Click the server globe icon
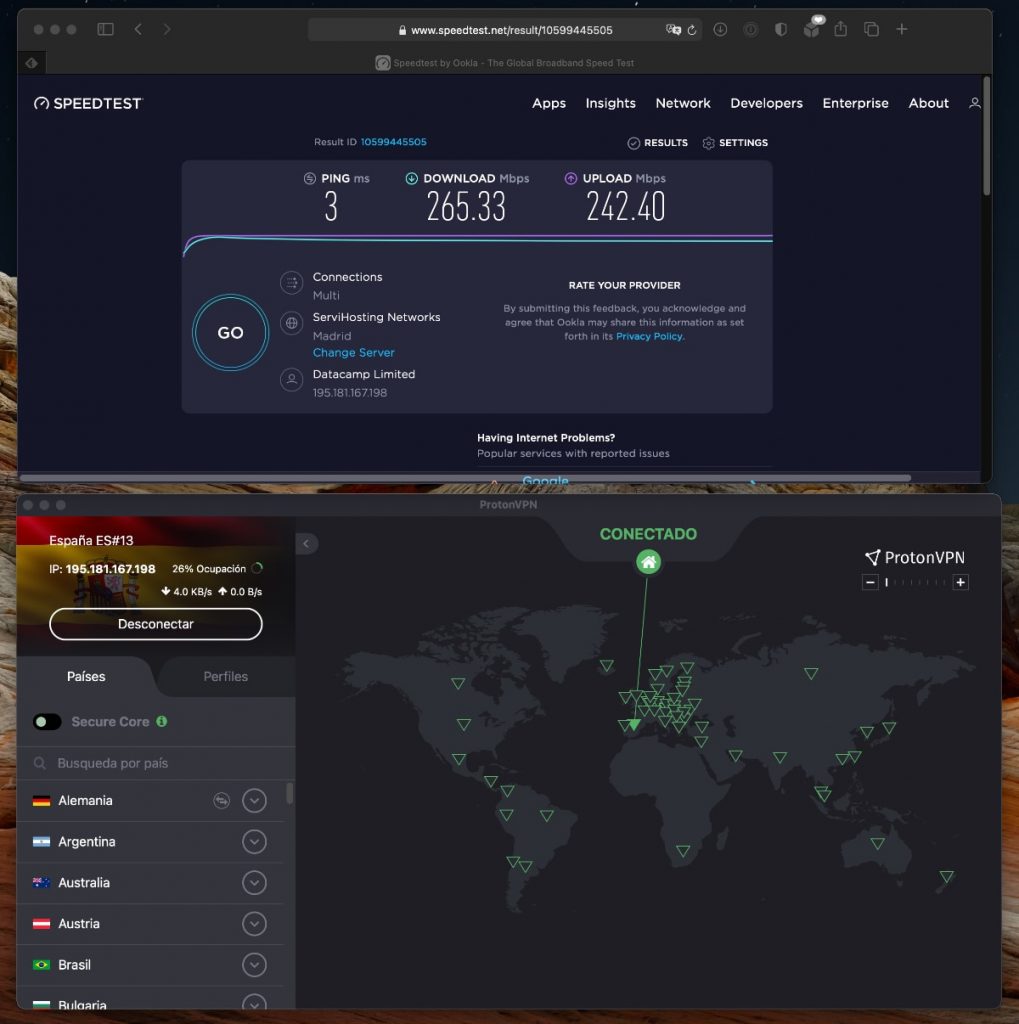1019x1024 pixels. pos(291,323)
